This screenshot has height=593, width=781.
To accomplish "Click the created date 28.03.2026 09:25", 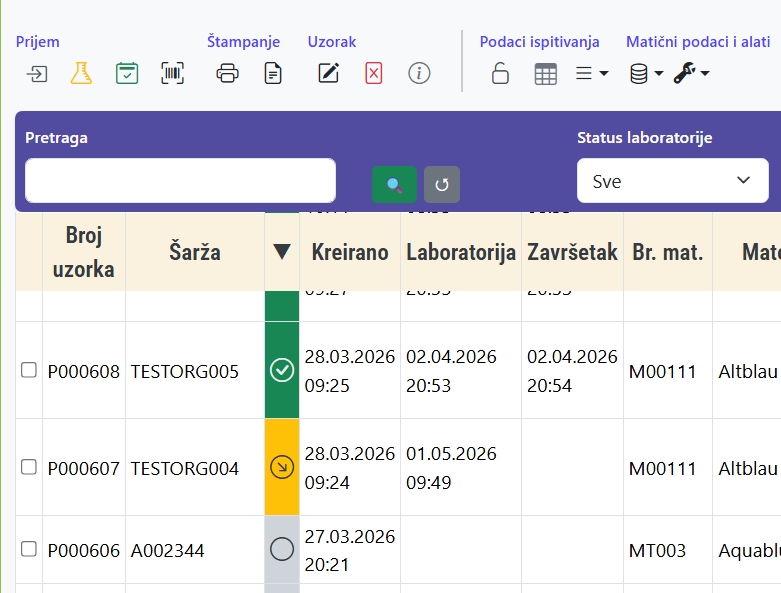I will (350, 371).
